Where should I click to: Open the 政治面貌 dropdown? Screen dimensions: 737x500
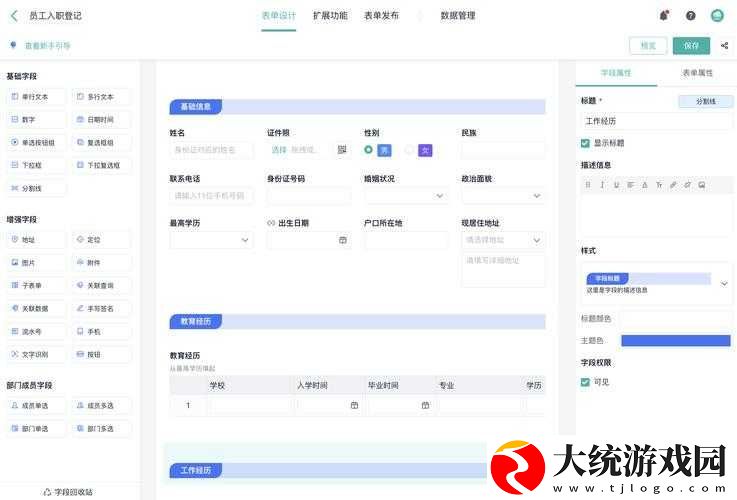tap(503, 195)
